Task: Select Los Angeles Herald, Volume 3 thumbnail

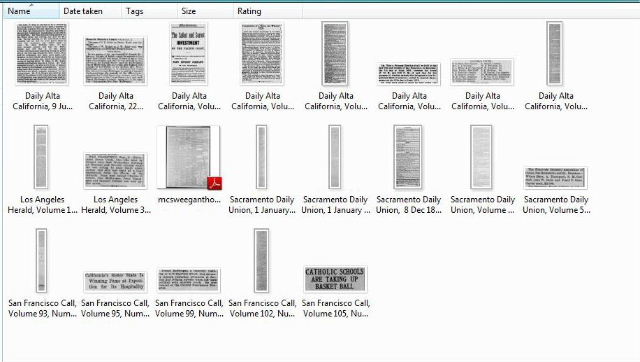Action: (x=115, y=171)
